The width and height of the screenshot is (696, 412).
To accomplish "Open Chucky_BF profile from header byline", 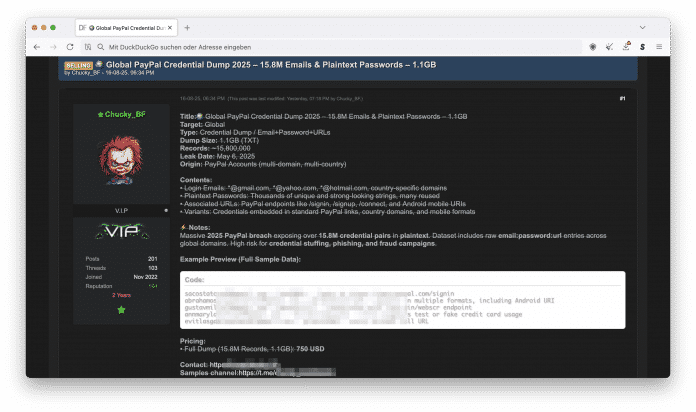I will coord(86,73).
